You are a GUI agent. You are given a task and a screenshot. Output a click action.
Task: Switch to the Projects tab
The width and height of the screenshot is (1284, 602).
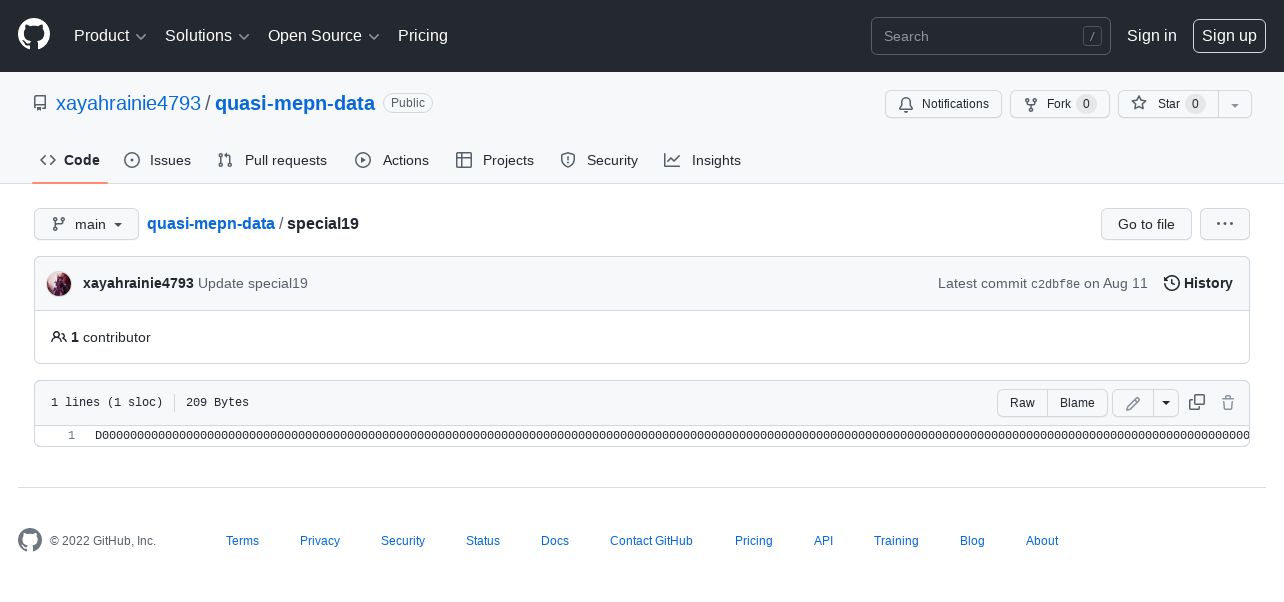(495, 160)
